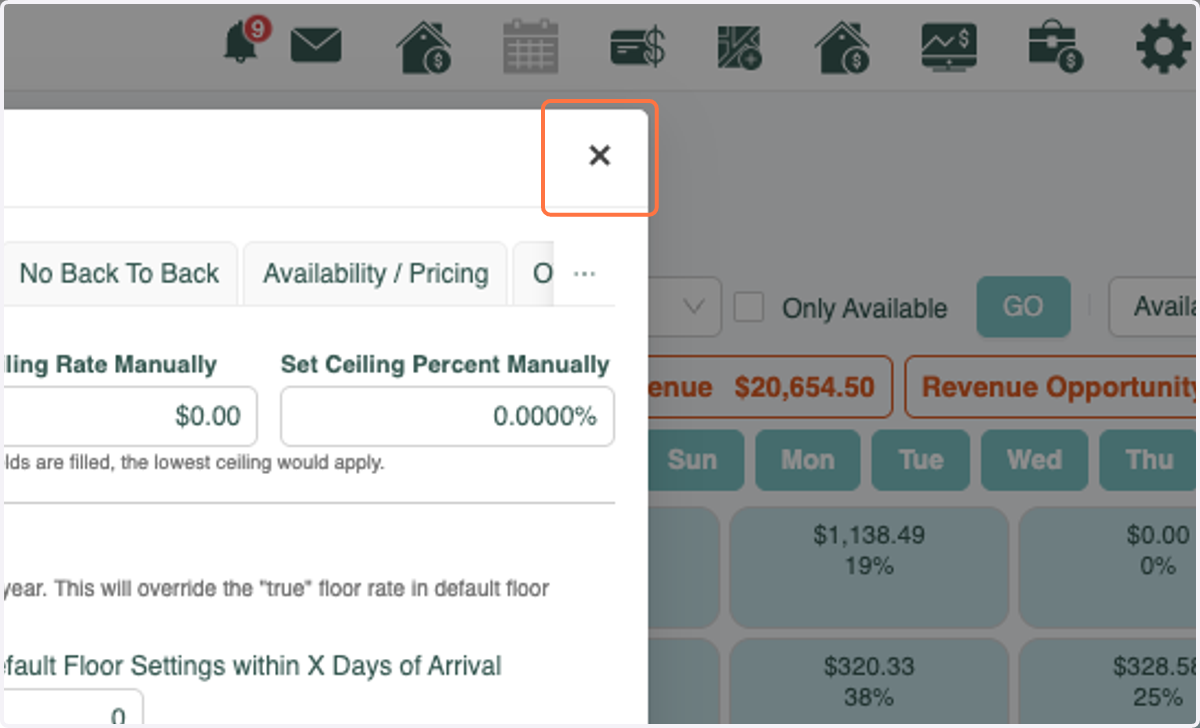Viewport: 1200px width, 728px height.
Task: Open the briefcase dollar icon
Action: pos(1056,47)
